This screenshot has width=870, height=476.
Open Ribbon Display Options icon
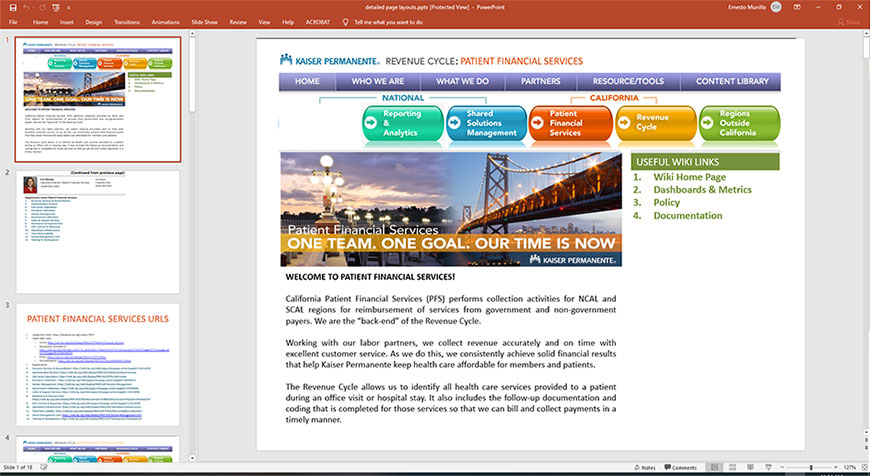797,7
